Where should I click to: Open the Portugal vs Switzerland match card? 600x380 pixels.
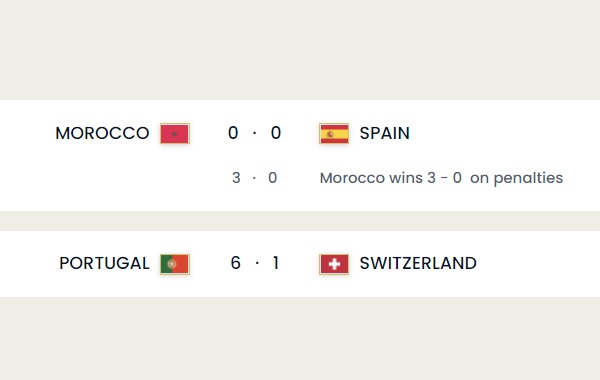pyautogui.click(x=300, y=264)
